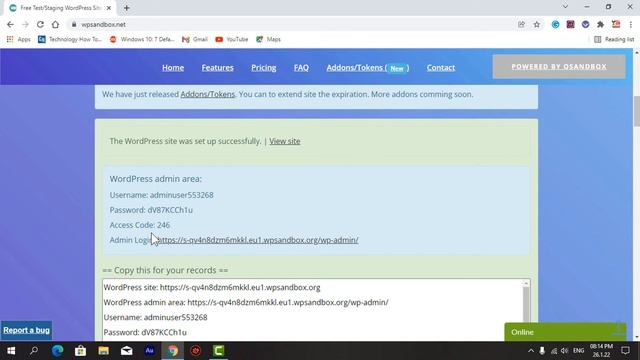Screen dimensions: 640x360
Task: Switch to Chrome taskbar icon
Action: pos(173,351)
